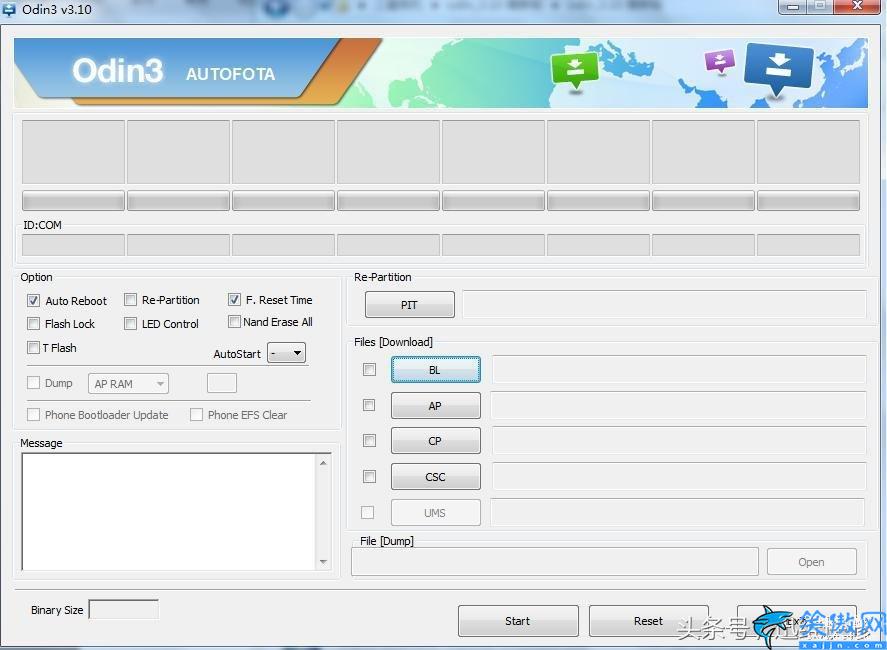Click the PIT file path field

[x=664, y=304]
